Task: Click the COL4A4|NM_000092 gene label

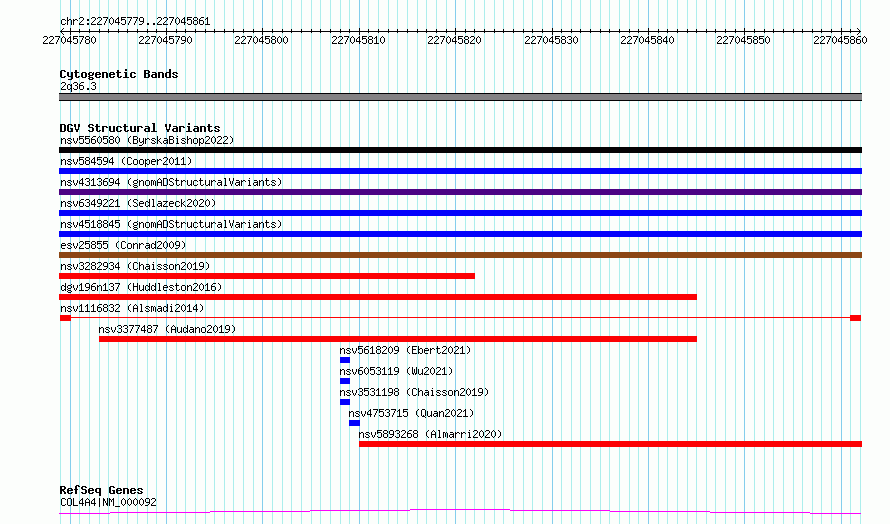Action: click(108, 502)
